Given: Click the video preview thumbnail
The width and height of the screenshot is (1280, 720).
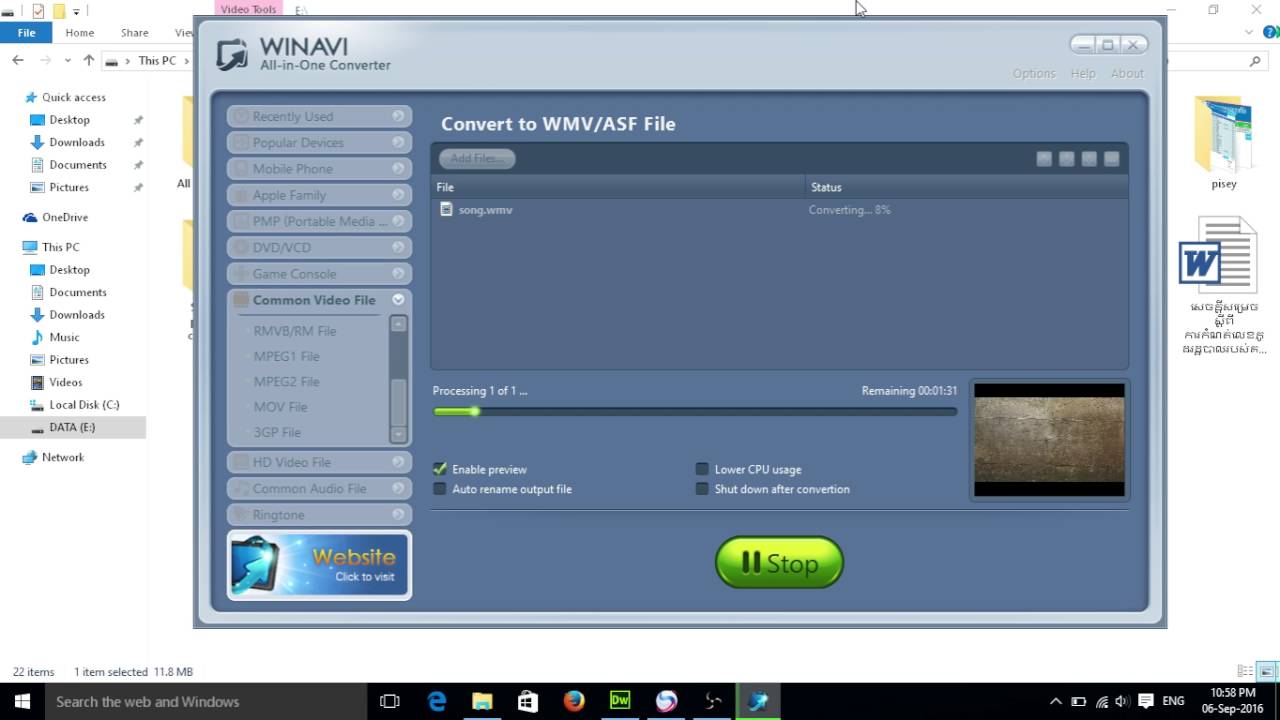Looking at the screenshot, I should click(x=1049, y=440).
